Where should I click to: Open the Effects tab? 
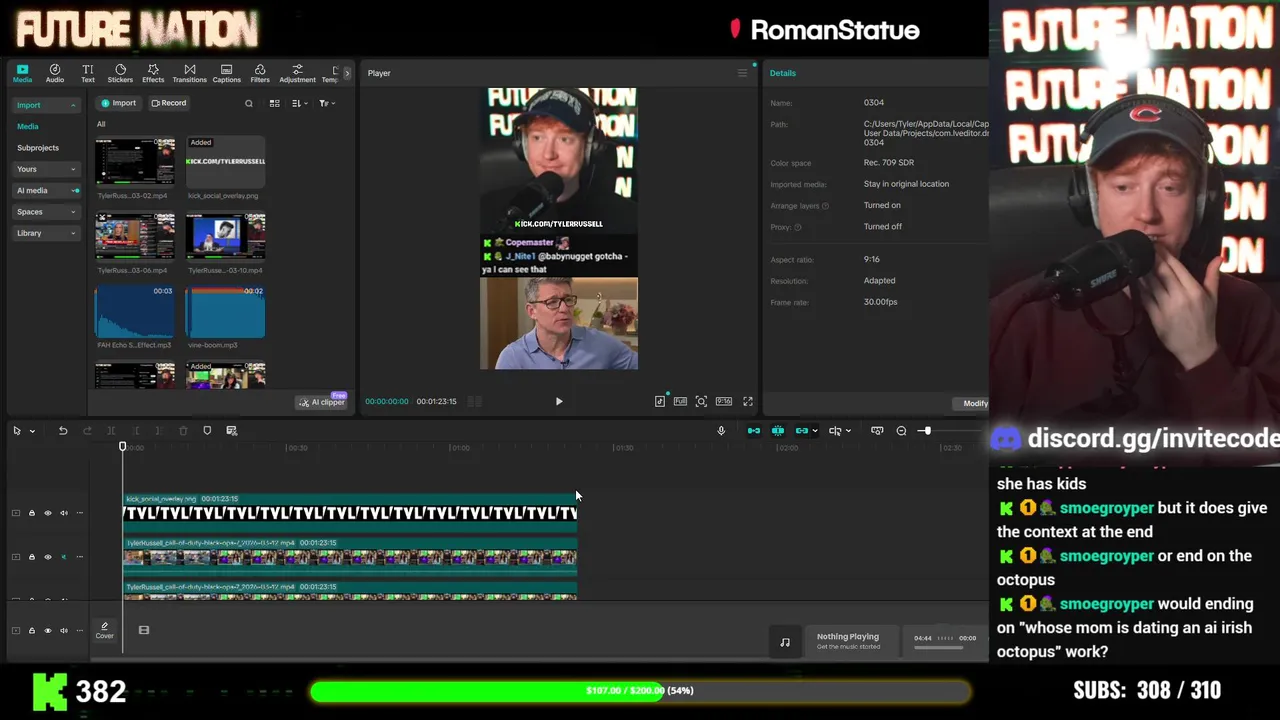pyautogui.click(x=153, y=73)
